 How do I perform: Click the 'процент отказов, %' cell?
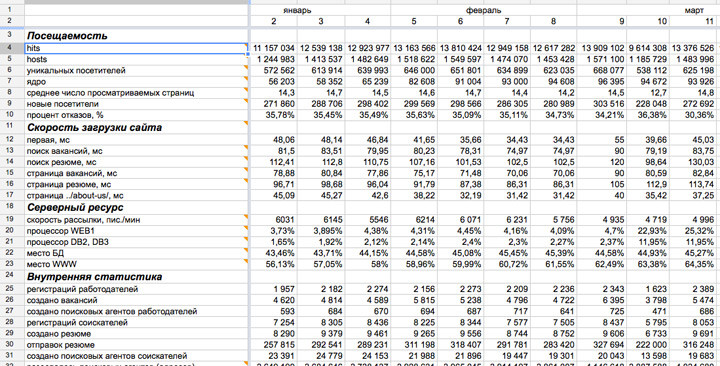point(136,116)
